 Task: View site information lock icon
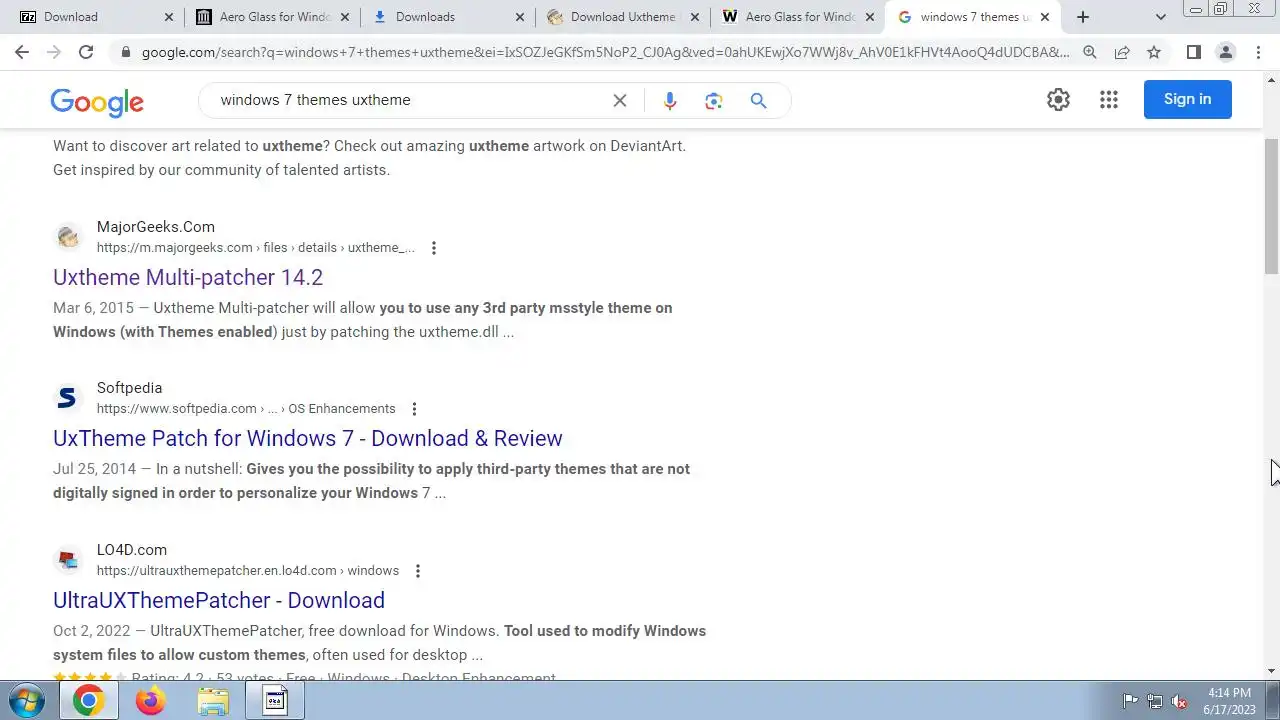point(125,52)
